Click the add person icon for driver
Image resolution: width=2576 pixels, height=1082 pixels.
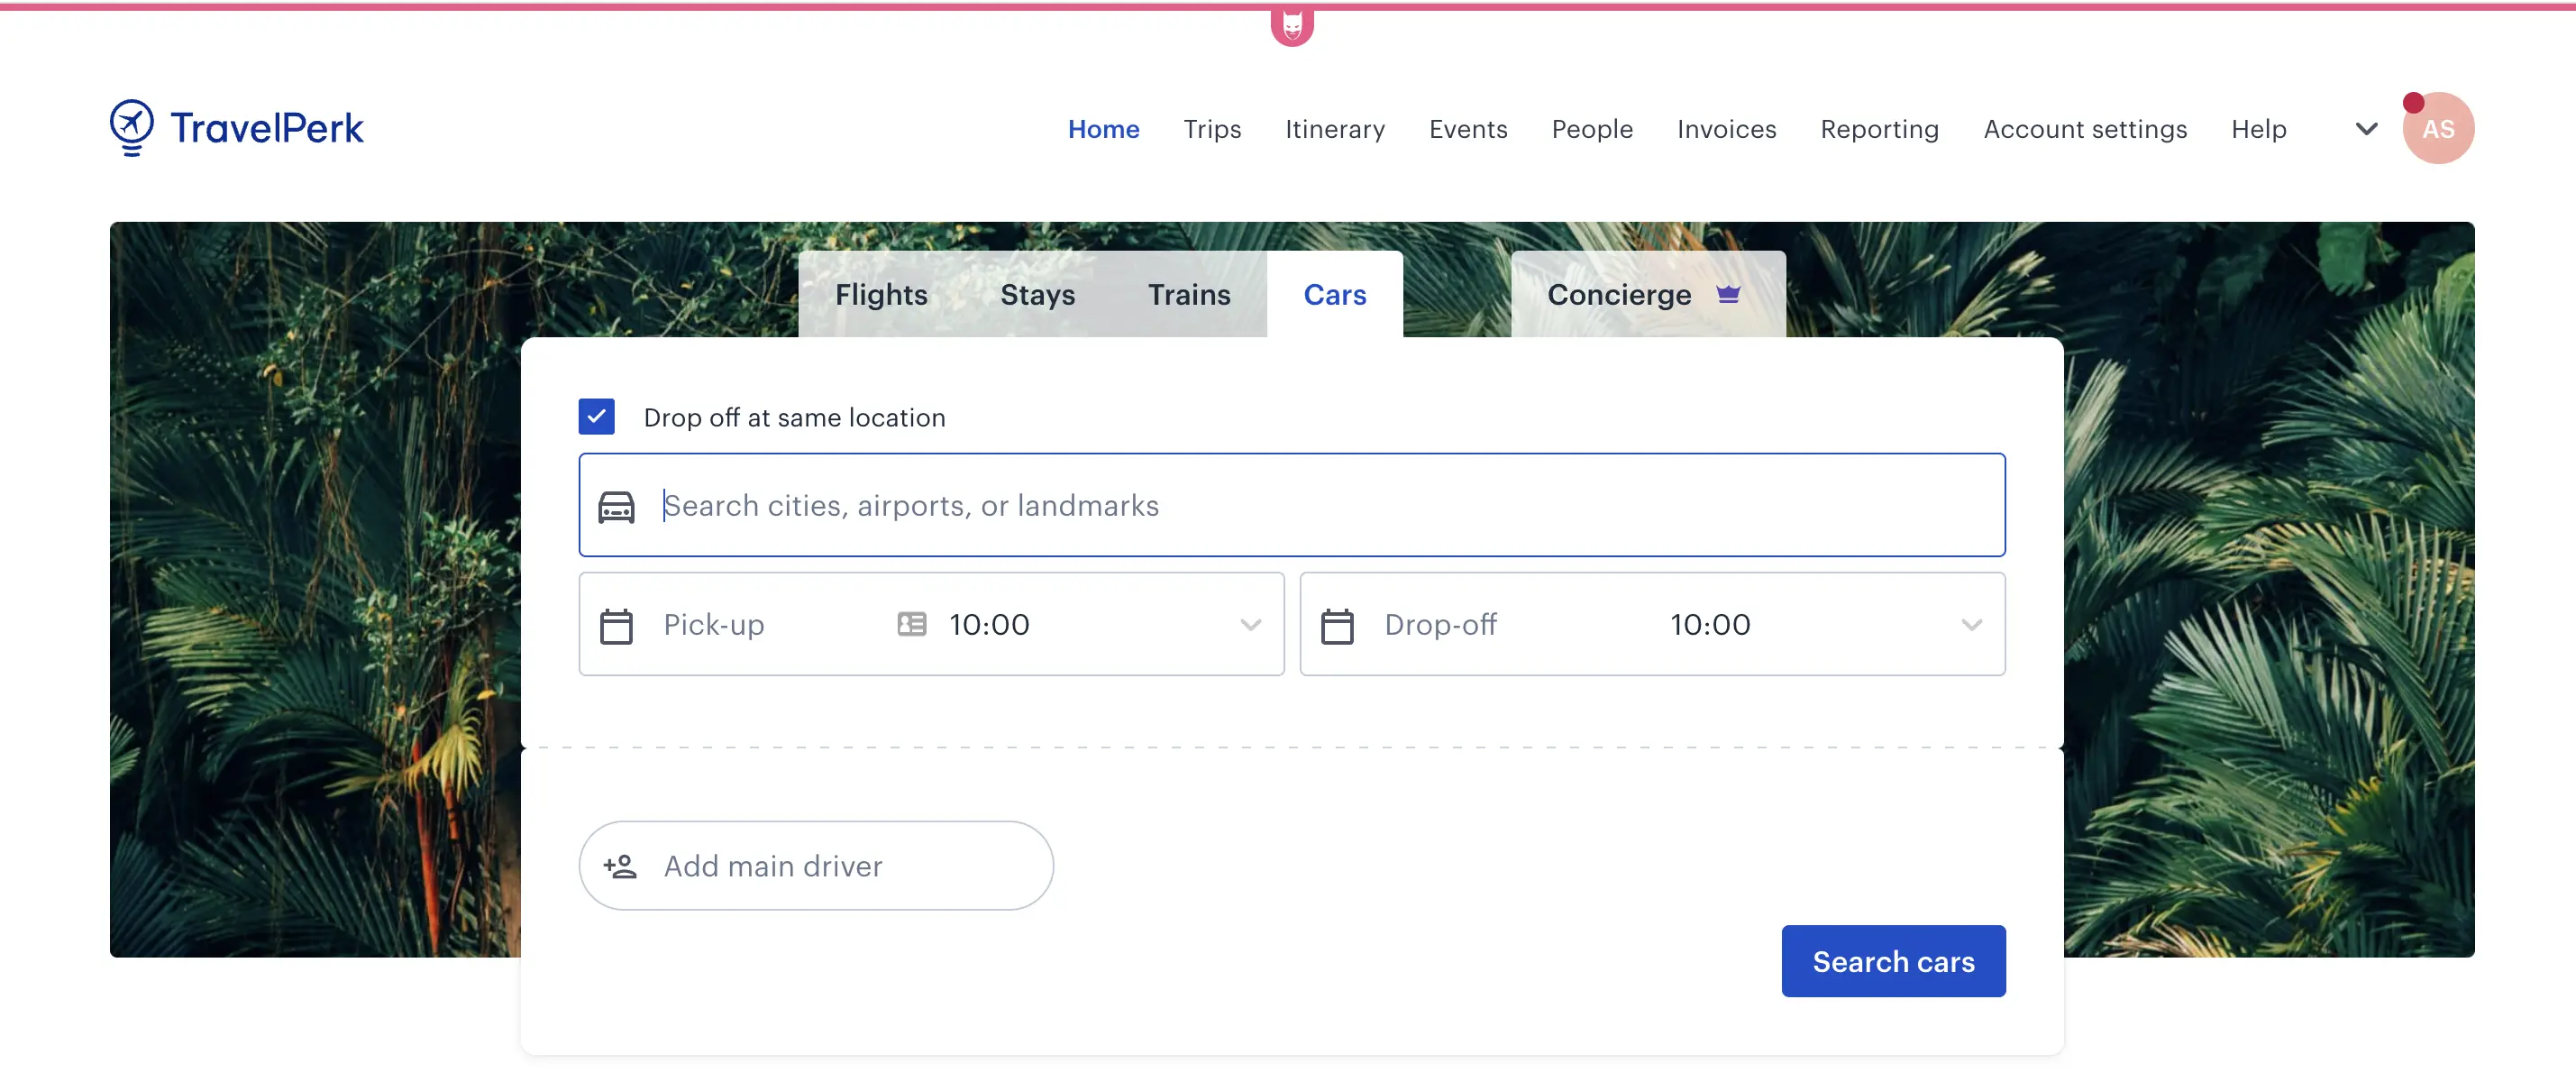(620, 866)
